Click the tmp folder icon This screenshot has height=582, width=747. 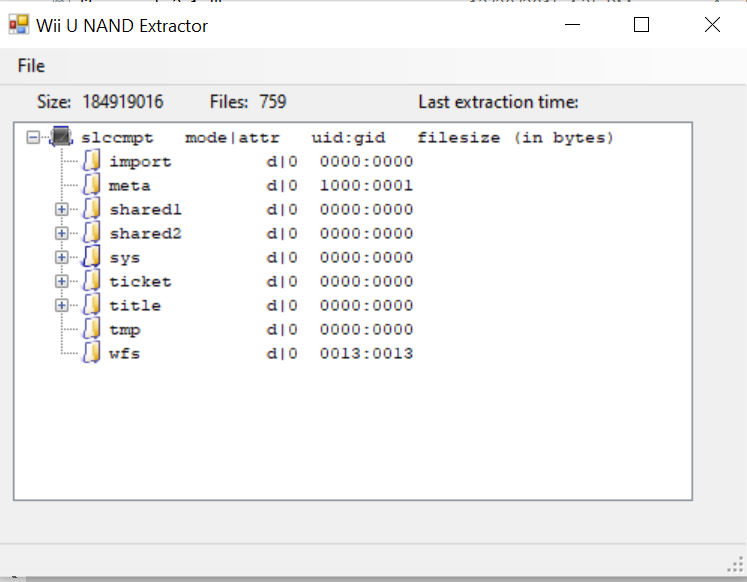(x=91, y=329)
